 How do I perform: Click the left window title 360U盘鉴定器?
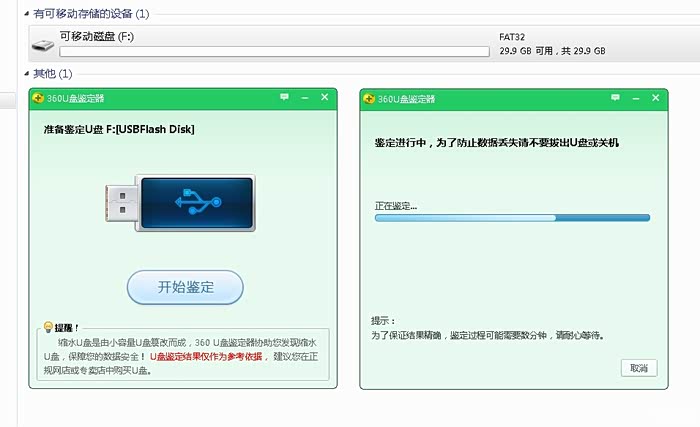click(75, 98)
